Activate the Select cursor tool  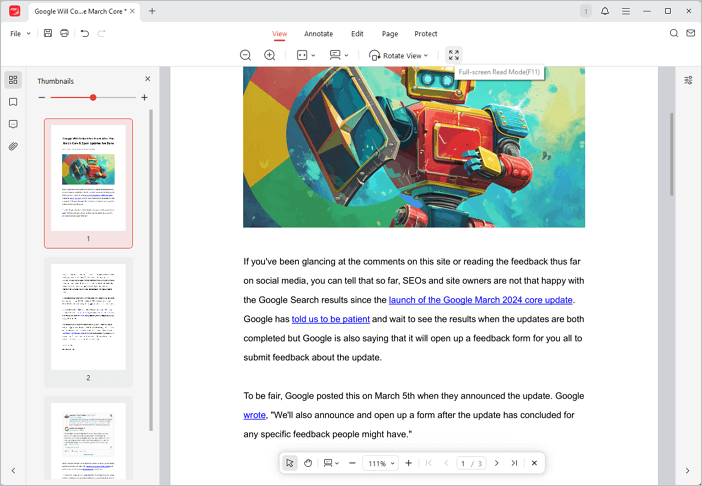click(289, 463)
